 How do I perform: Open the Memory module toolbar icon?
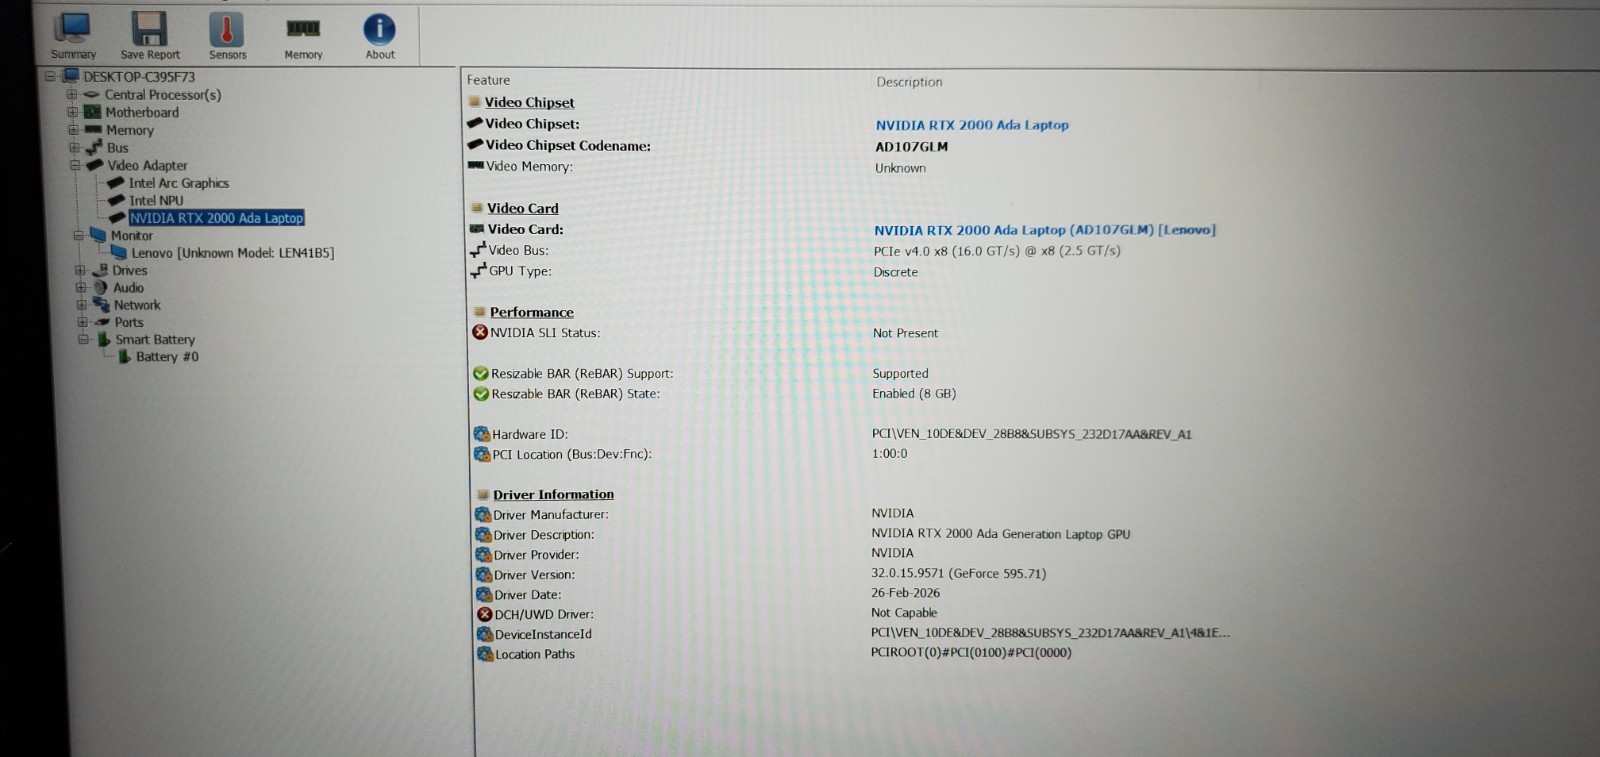tap(303, 28)
